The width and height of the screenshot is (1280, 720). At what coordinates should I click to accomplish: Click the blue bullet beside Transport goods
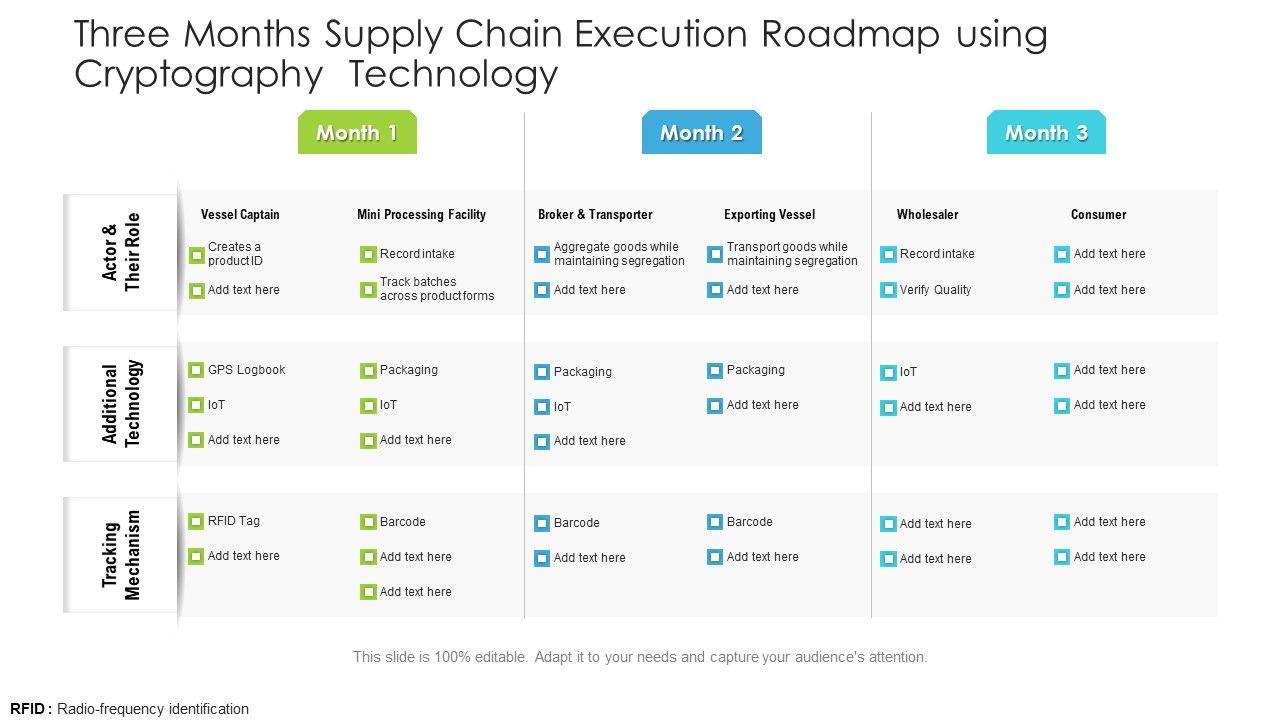coord(715,254)
